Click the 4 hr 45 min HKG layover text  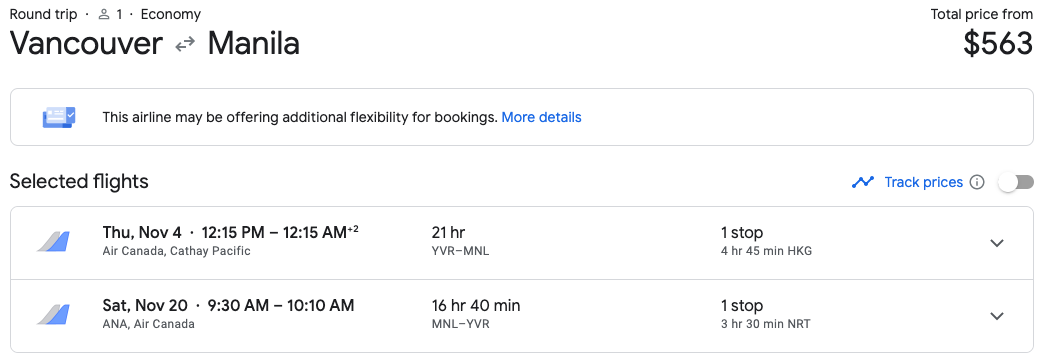[x=766, y=251]
